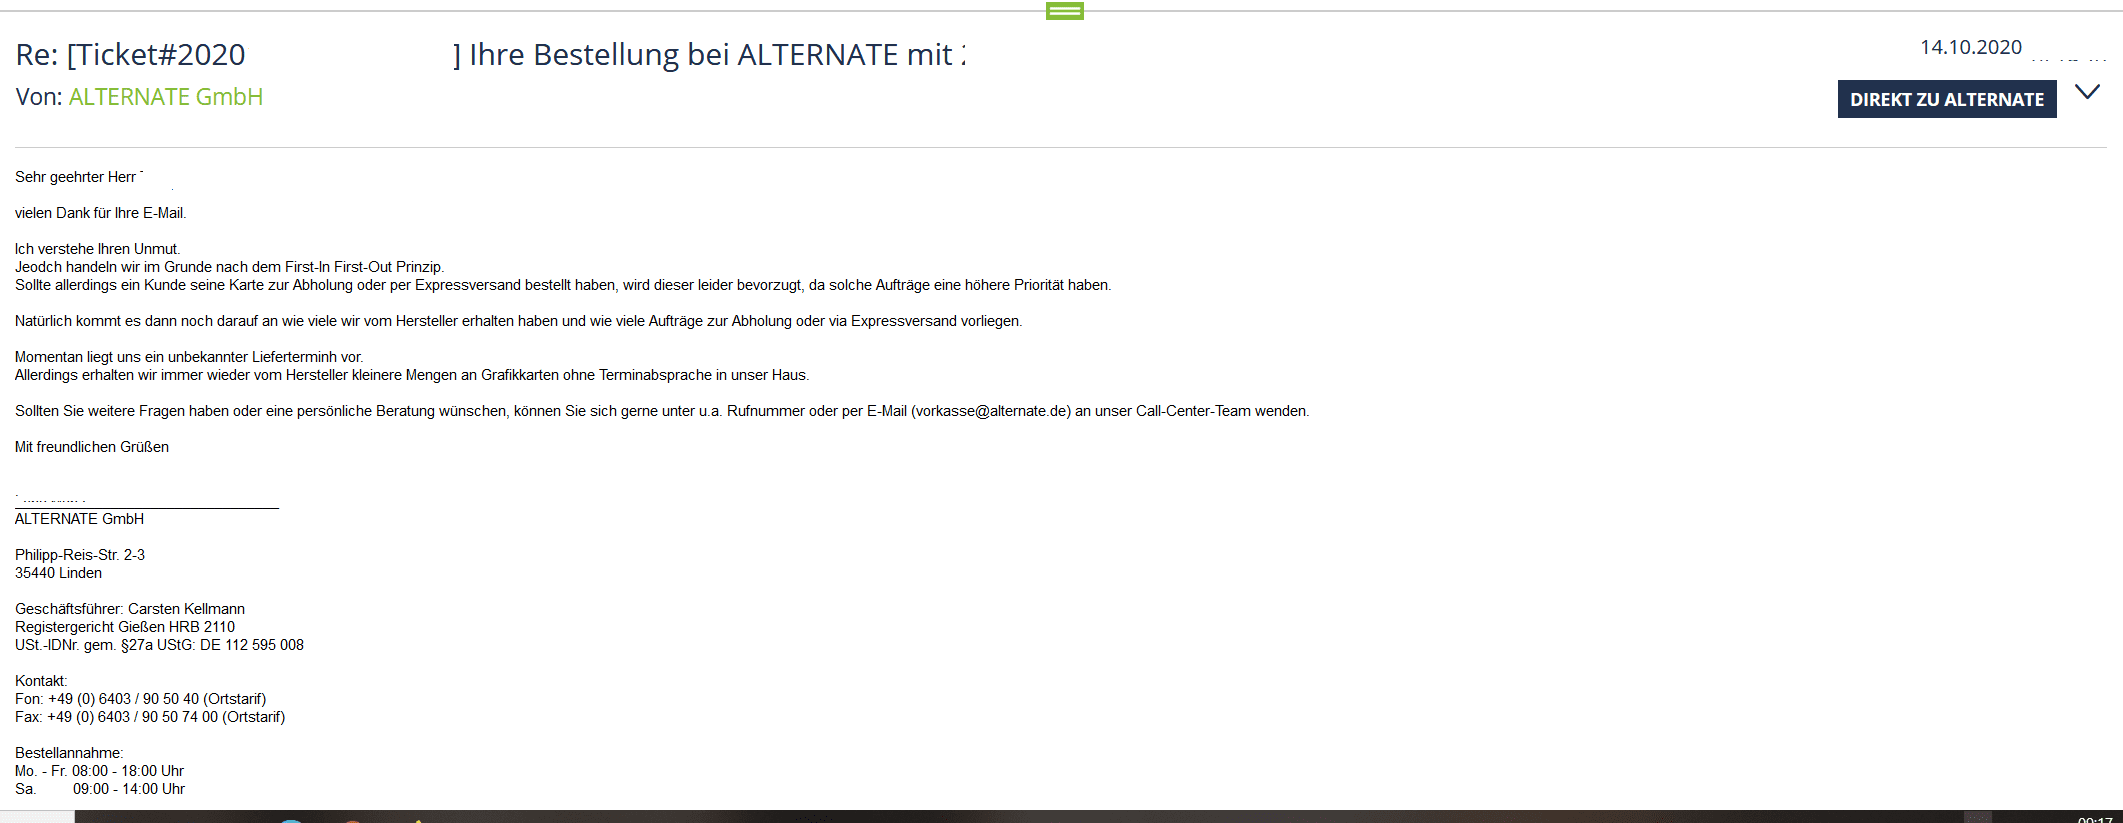
Task: Click signature company name ALTERNATE GmbH
Action: point(80,519)
